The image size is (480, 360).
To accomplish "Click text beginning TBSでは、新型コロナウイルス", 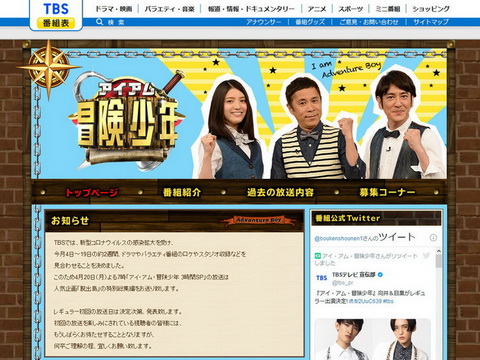I will point(114,243).
